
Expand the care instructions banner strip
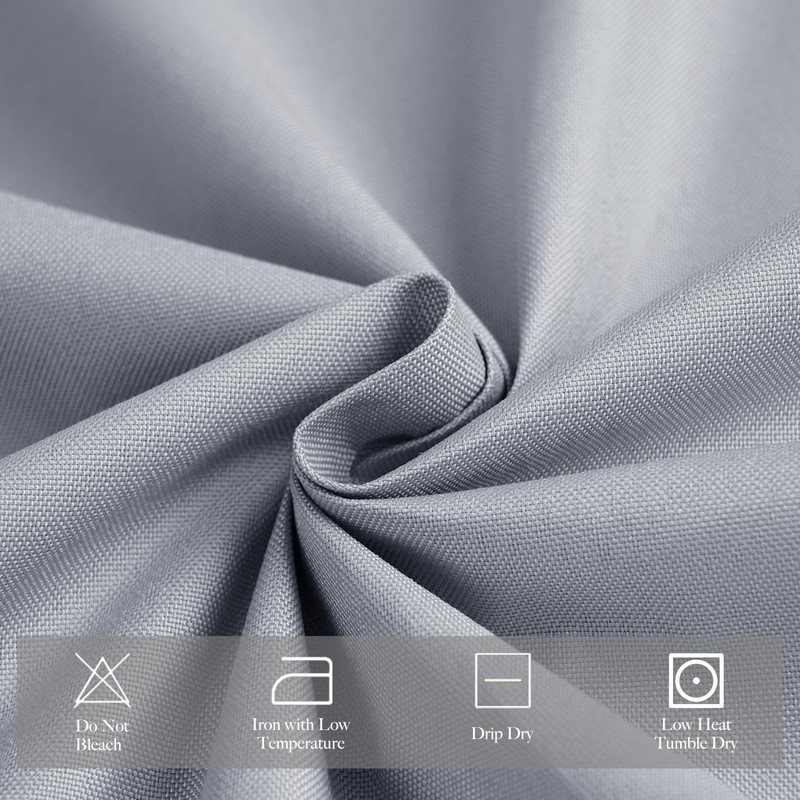400,700
